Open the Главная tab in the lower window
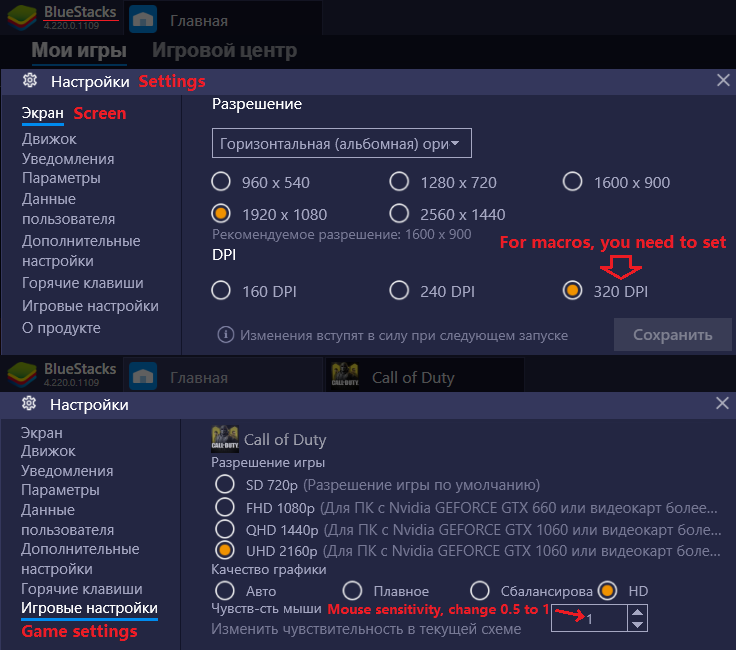 223,376
